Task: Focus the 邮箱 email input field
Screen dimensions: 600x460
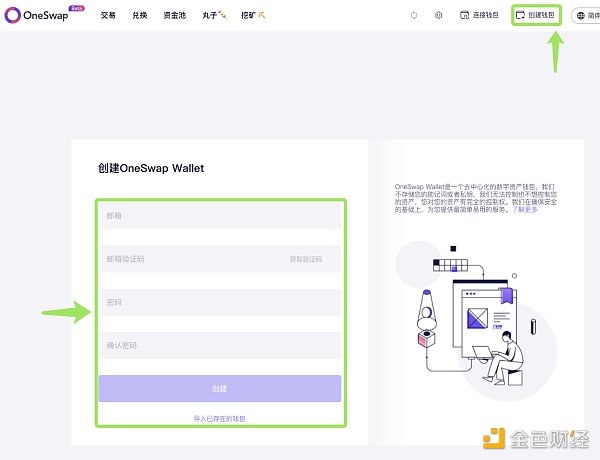Action: pyautogui.click(x=220, y=216)
